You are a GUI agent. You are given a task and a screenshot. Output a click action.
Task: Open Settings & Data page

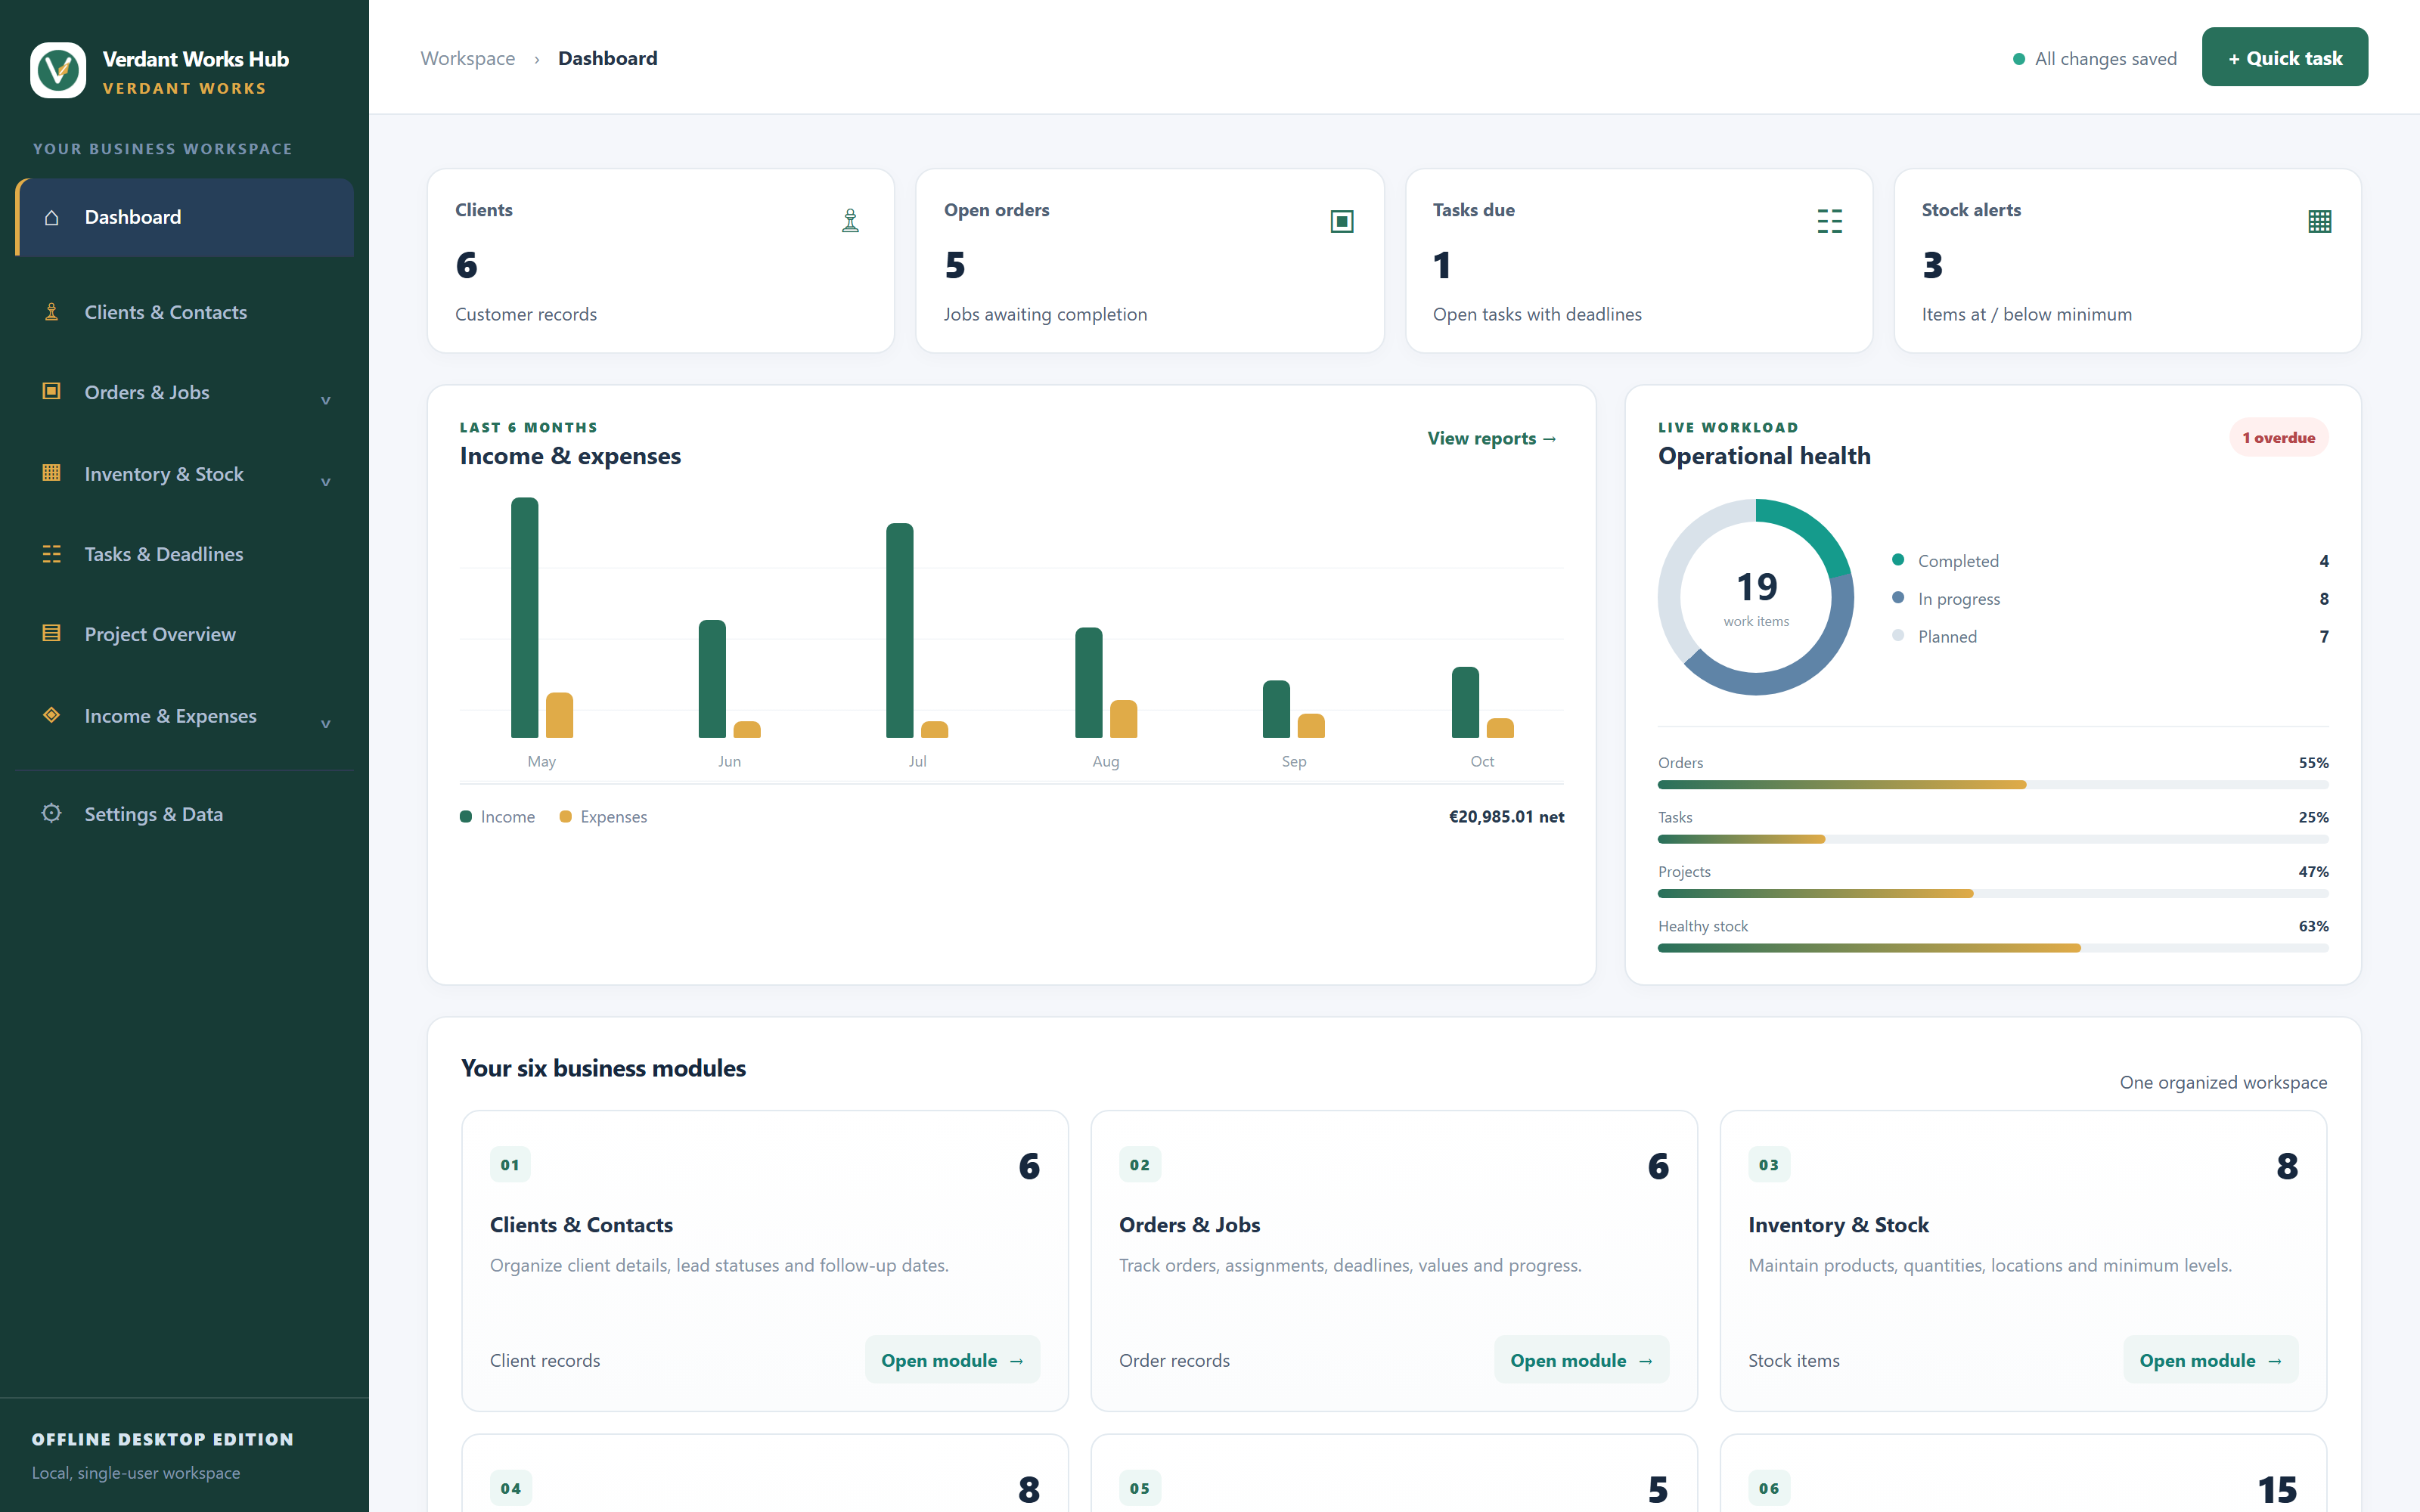[185, 814]
